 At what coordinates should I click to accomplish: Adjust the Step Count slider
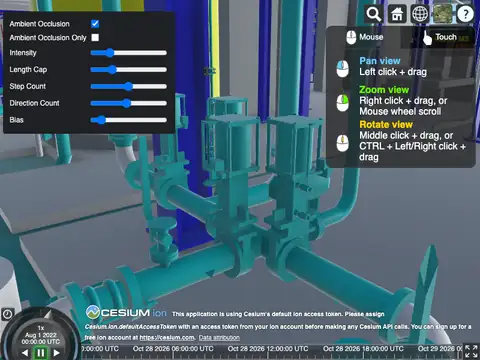pyautogui.click(x=129, y=86)
